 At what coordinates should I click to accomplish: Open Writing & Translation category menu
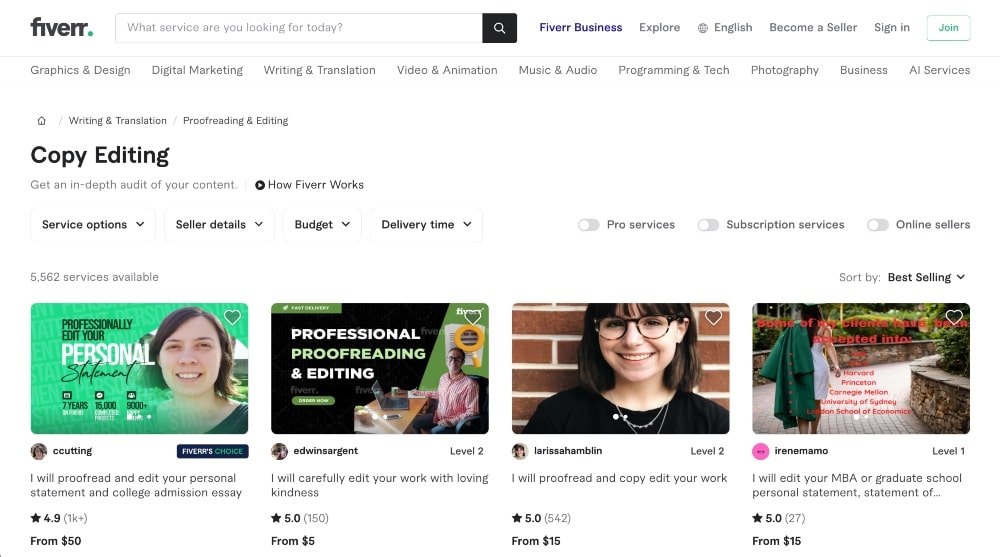[x=320, y=70]
